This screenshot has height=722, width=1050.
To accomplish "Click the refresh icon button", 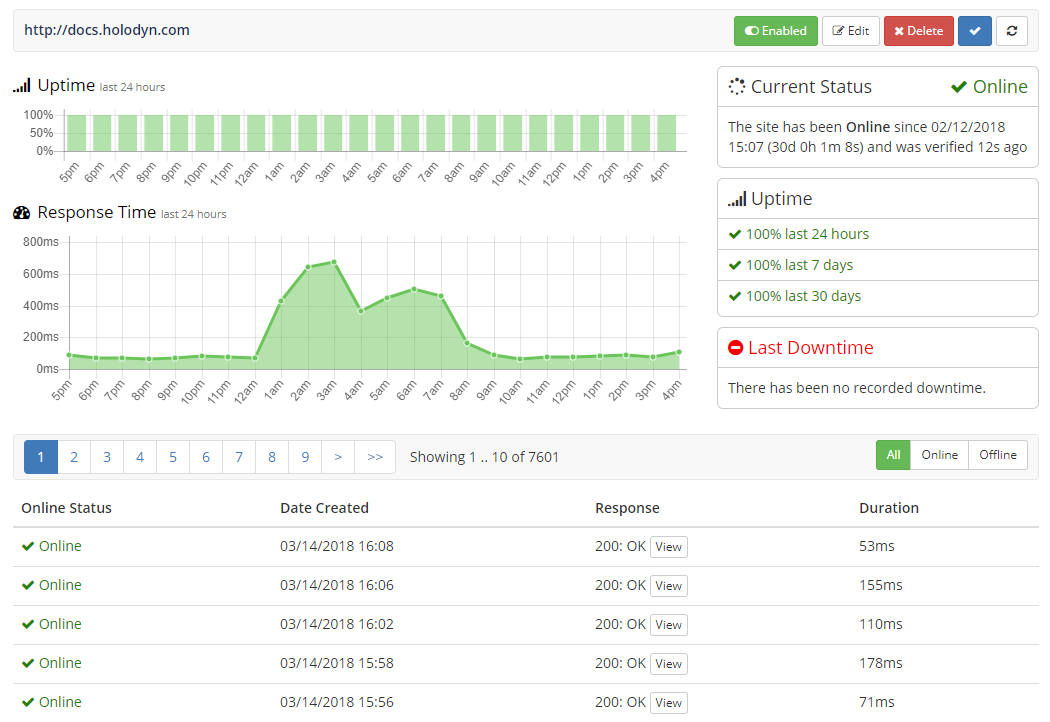I will [x=1012, y=31].
